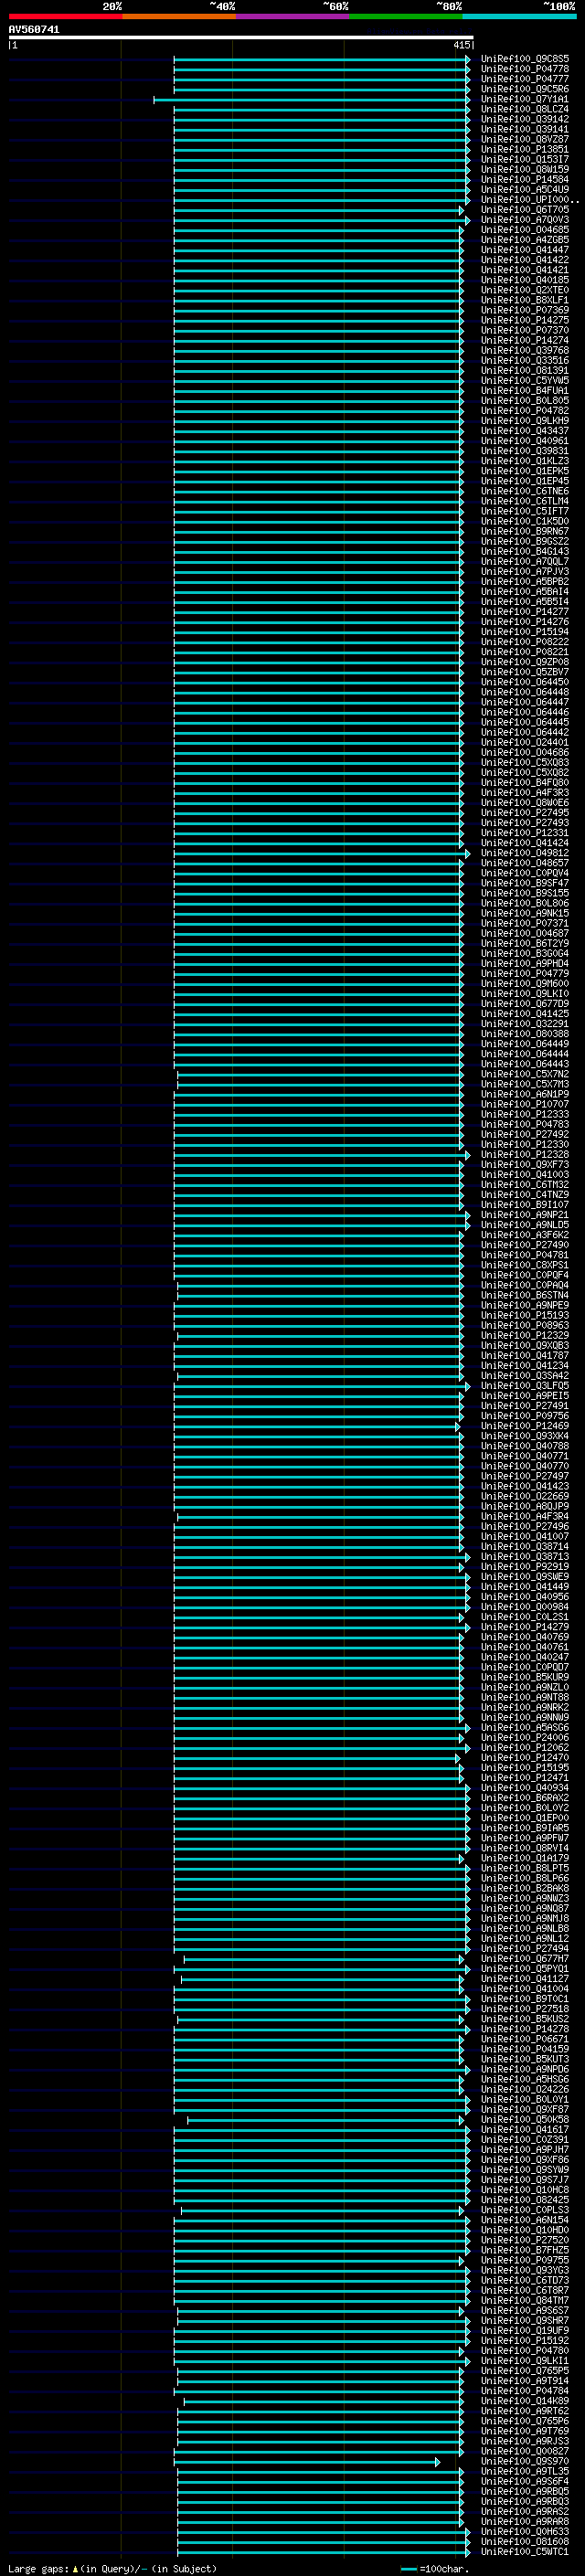
Task: Select the UniRef100_P12328 label
Action: coord(524,1154)
